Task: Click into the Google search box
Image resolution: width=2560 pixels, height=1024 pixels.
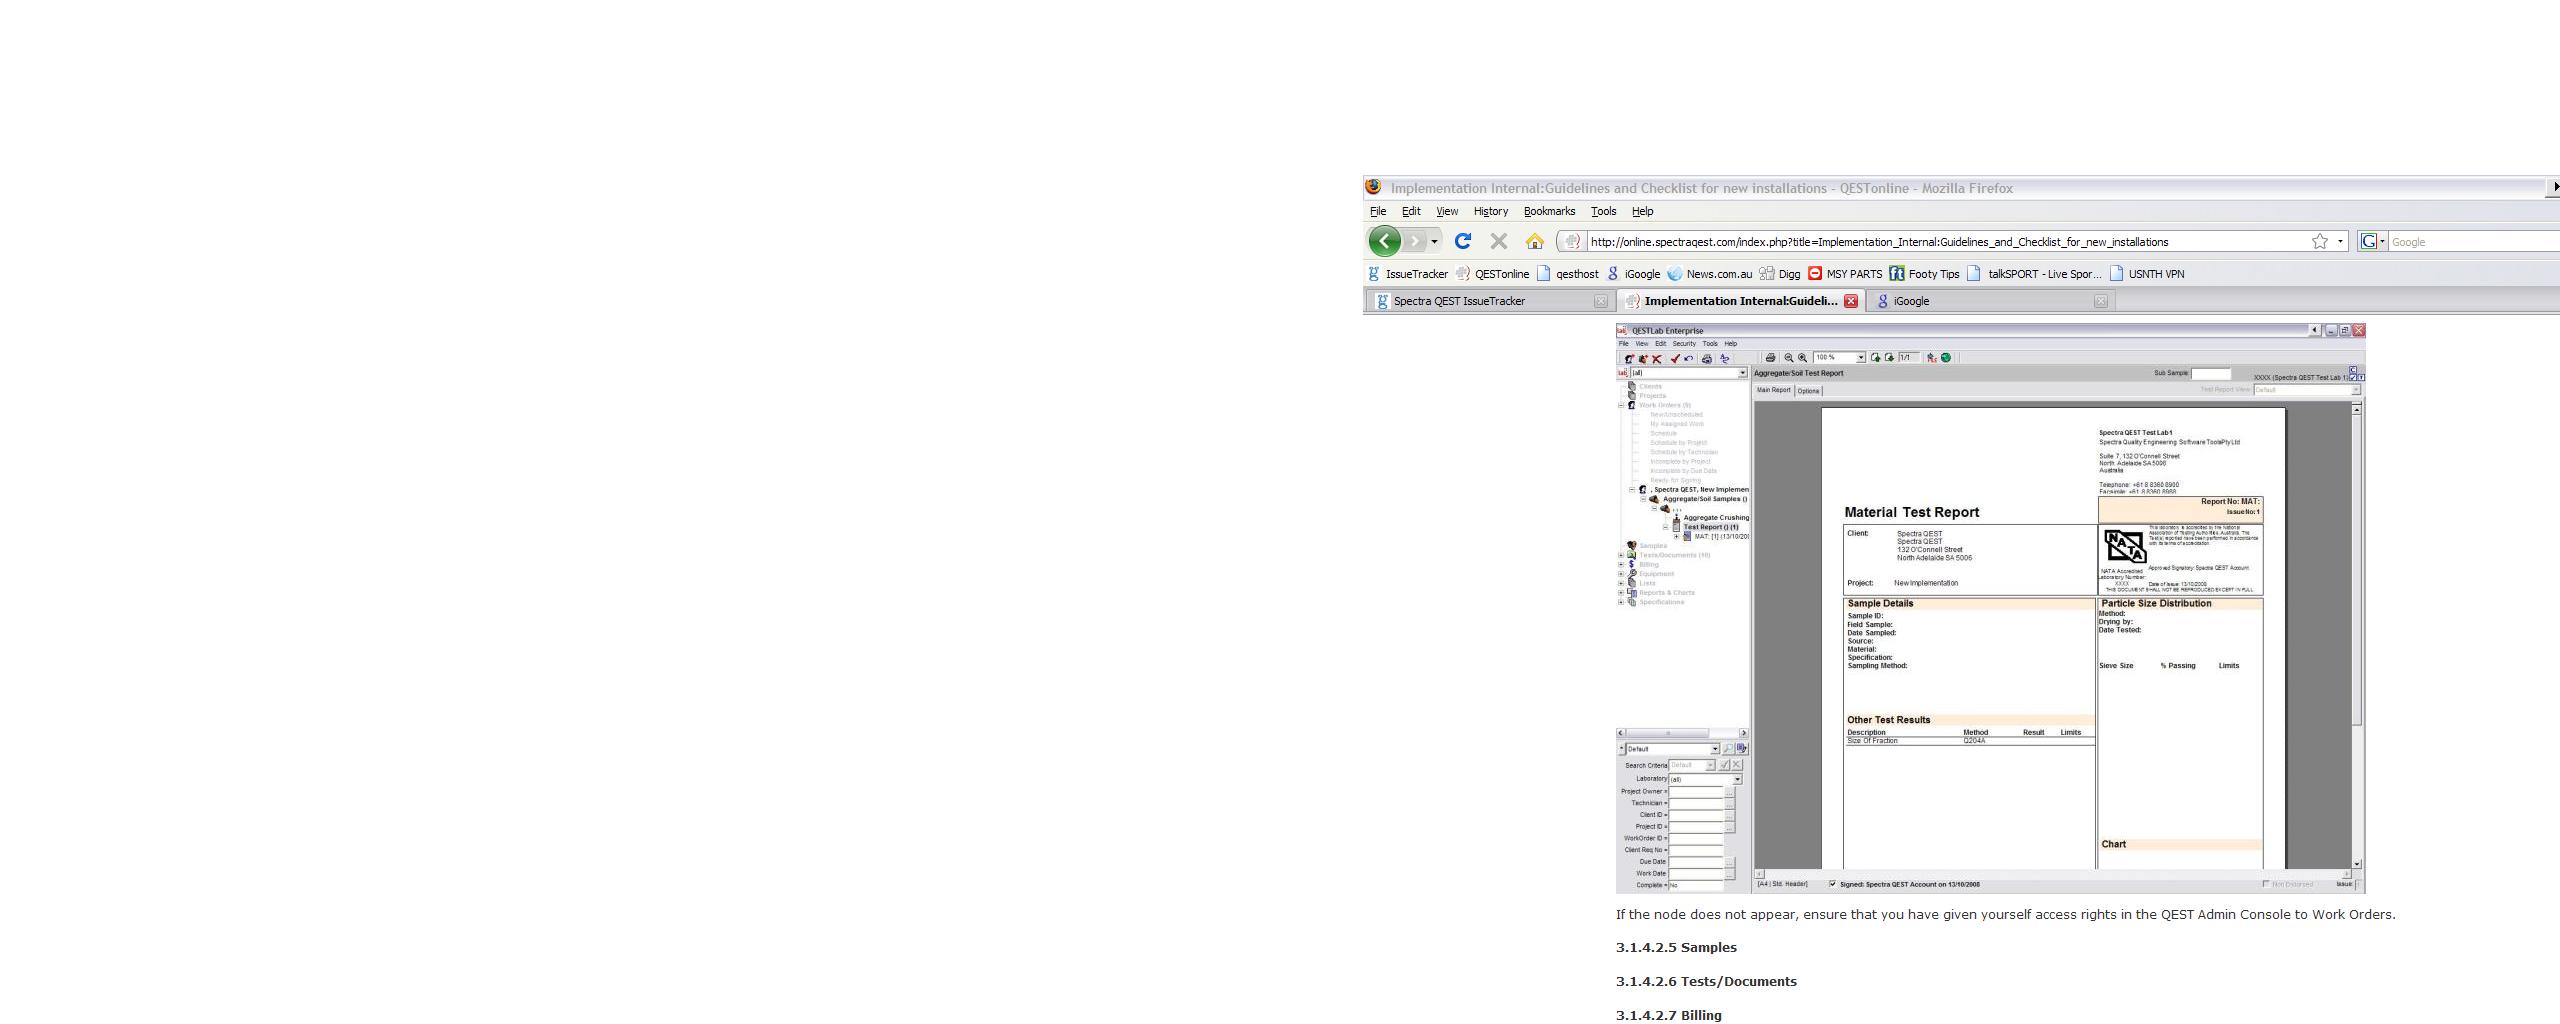Action: tap(2470, 242)
